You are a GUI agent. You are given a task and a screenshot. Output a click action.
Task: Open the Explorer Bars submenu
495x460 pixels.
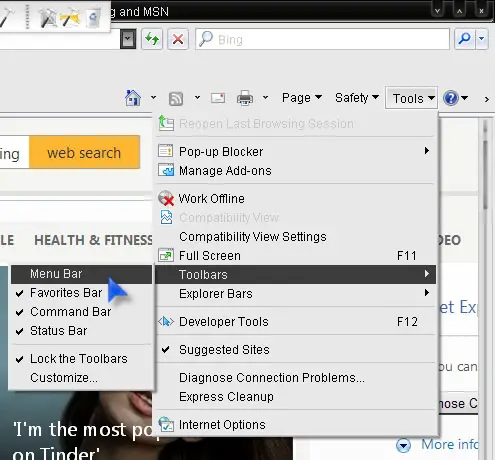[295, 294]
